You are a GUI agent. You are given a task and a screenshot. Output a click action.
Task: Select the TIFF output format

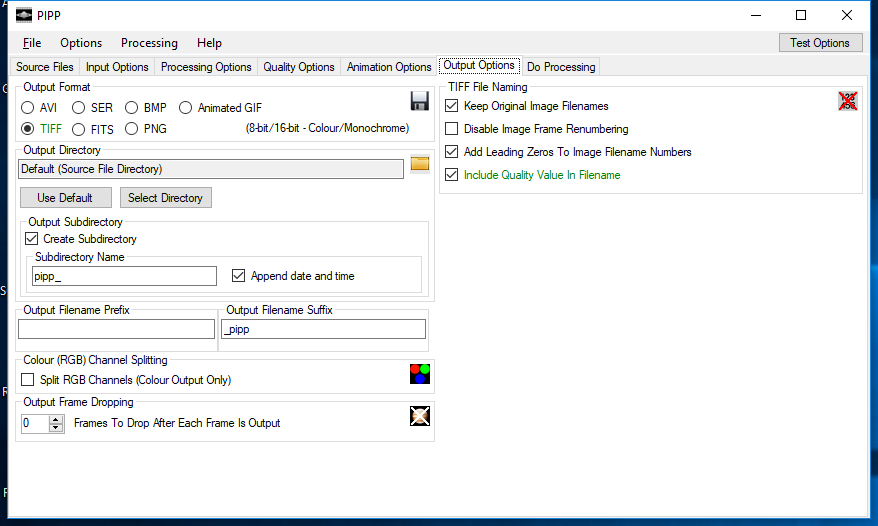(x=27, y=129)
